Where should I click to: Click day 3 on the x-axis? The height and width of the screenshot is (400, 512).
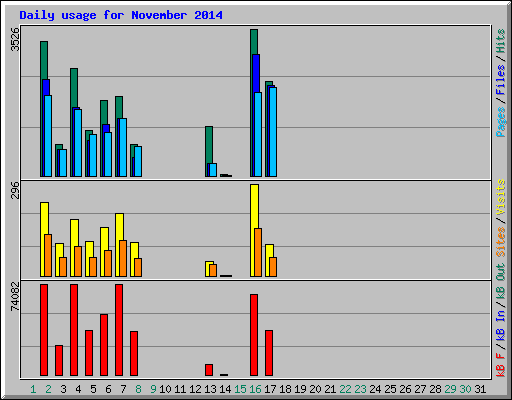click(63, 389)
